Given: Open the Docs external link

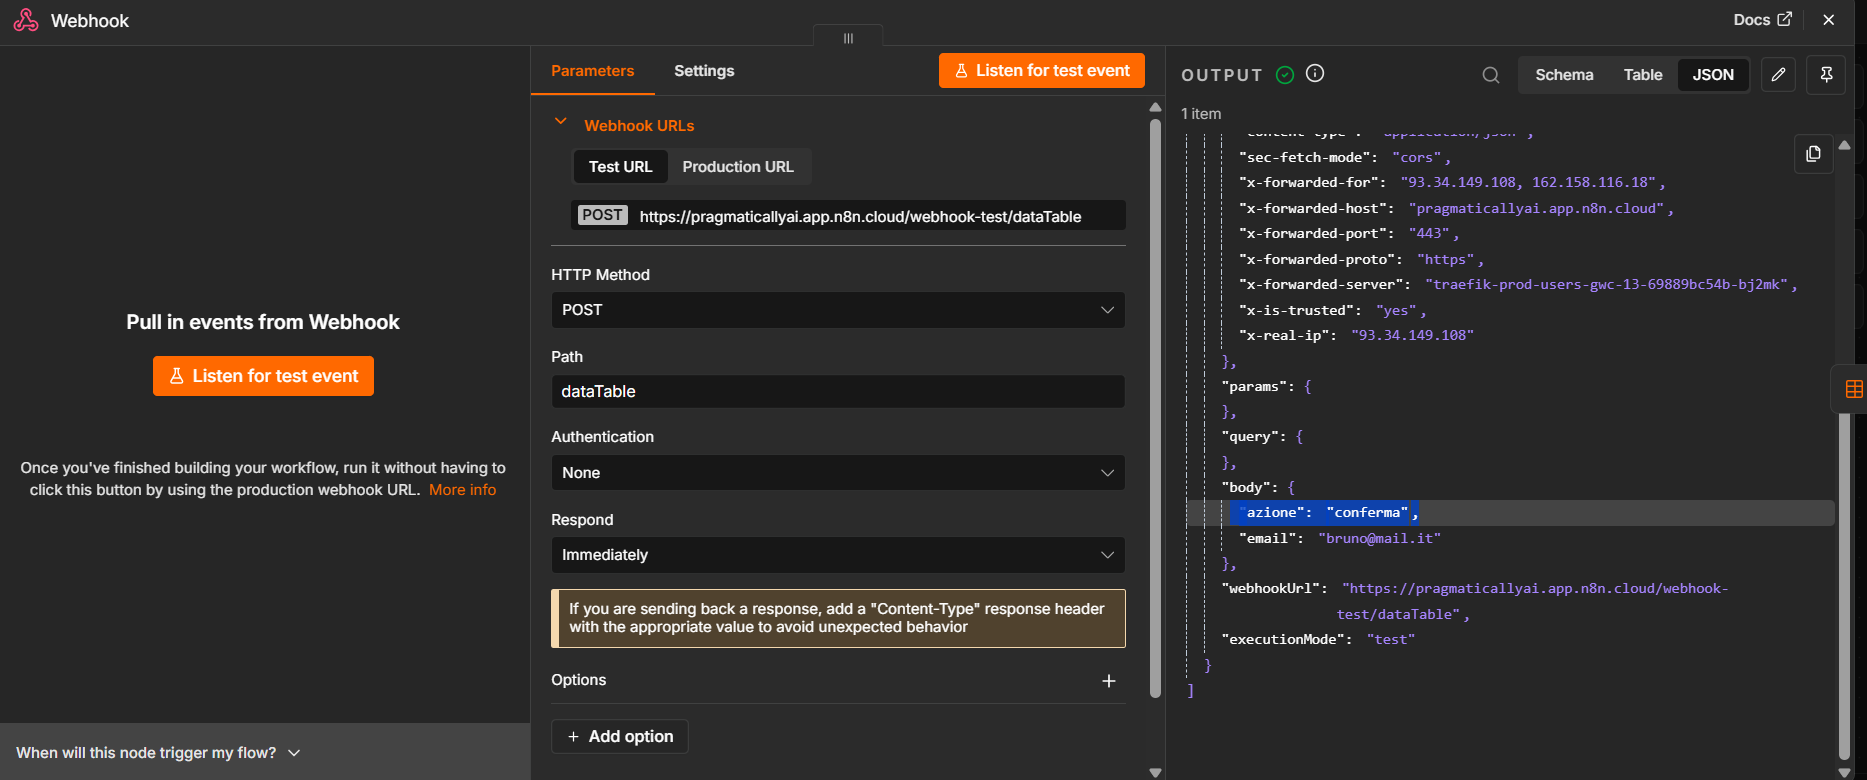Looking at the screenshot, I should click(x=1762, y=20).
